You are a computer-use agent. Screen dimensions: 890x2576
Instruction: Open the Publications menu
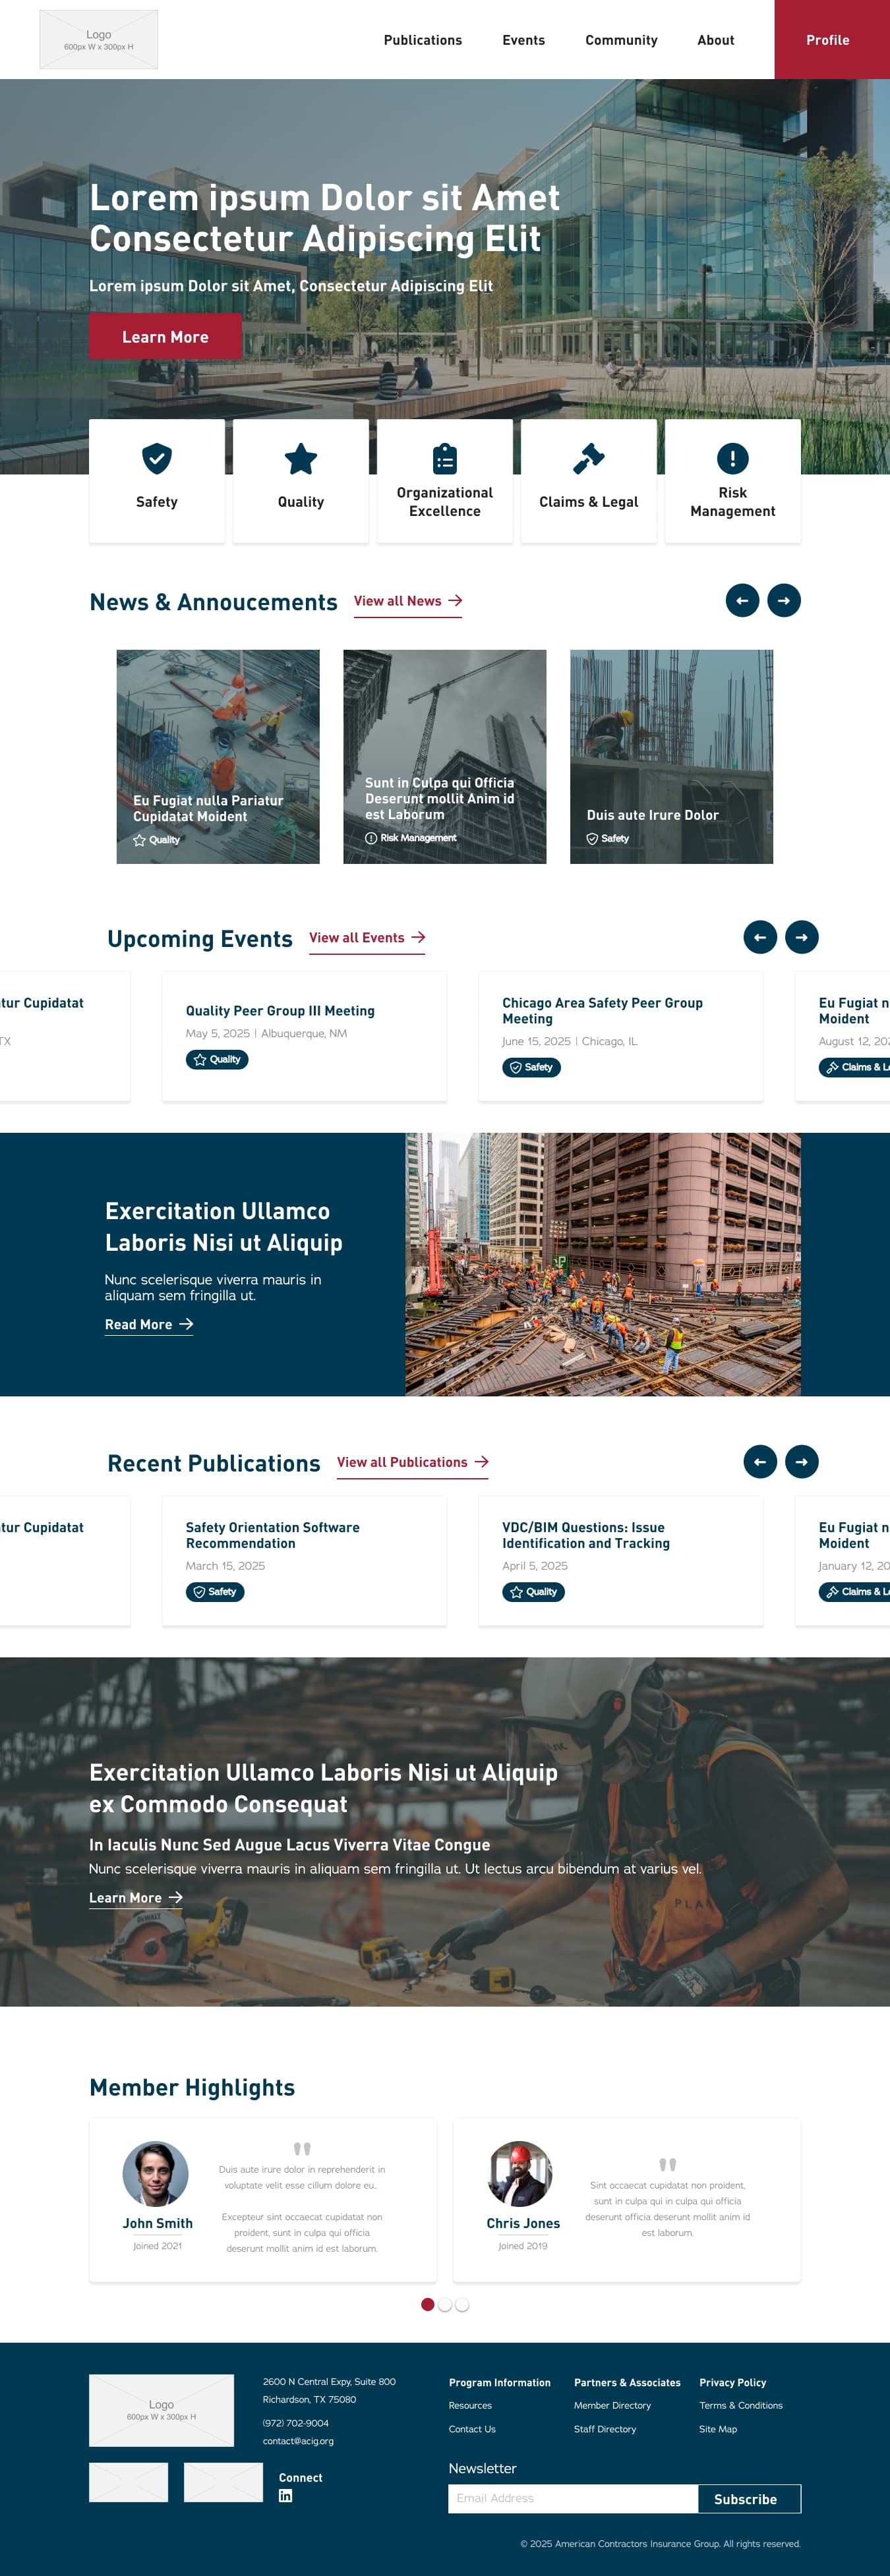pyautogui.click(x=423, y=40)
